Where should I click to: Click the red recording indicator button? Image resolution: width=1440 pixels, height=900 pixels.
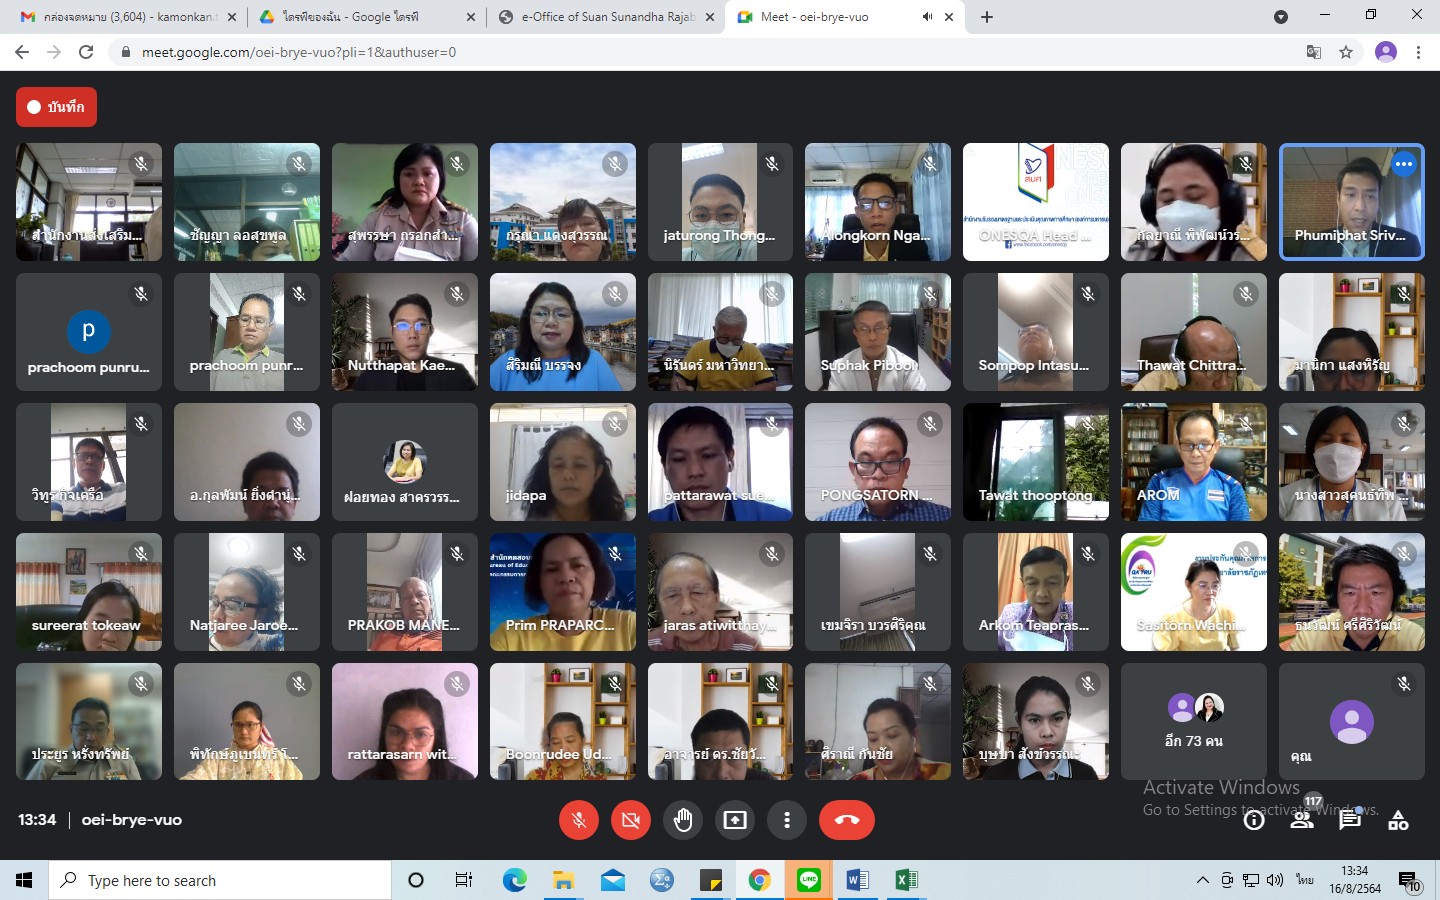pyautogui.click(x=56, y=107)
